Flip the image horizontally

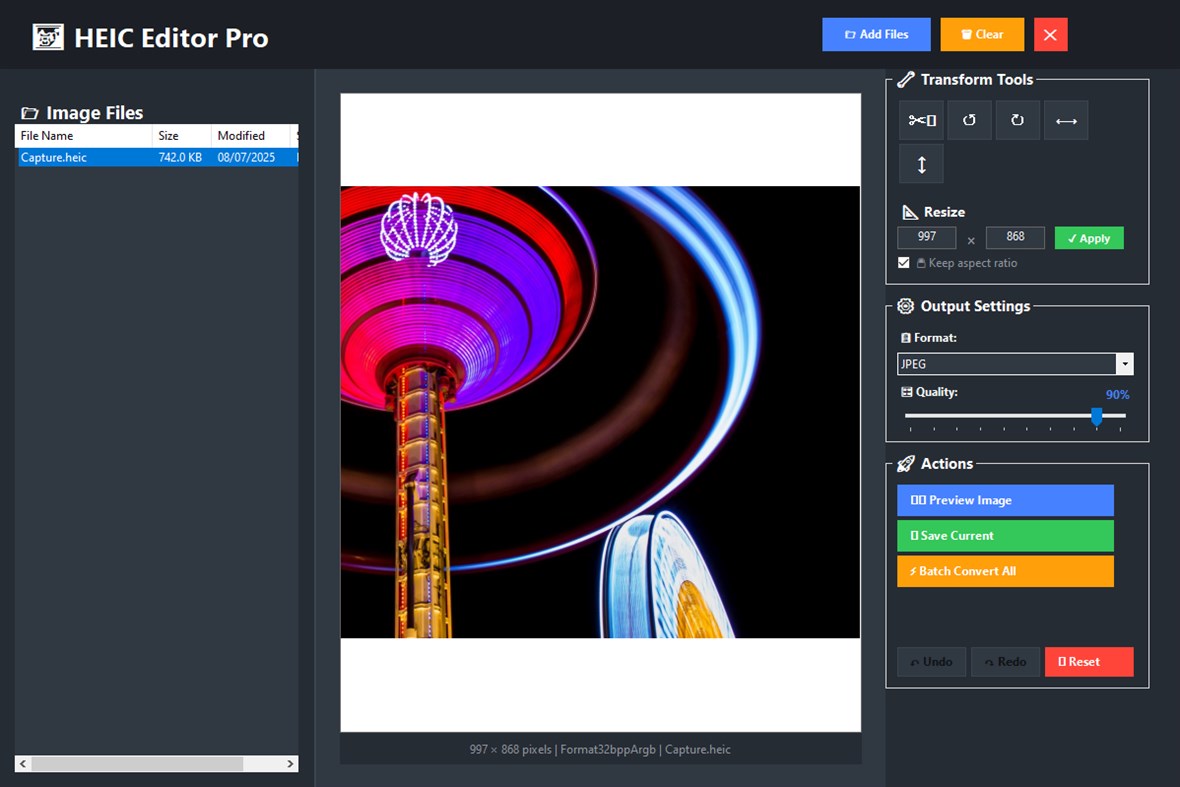[1065, 120]
